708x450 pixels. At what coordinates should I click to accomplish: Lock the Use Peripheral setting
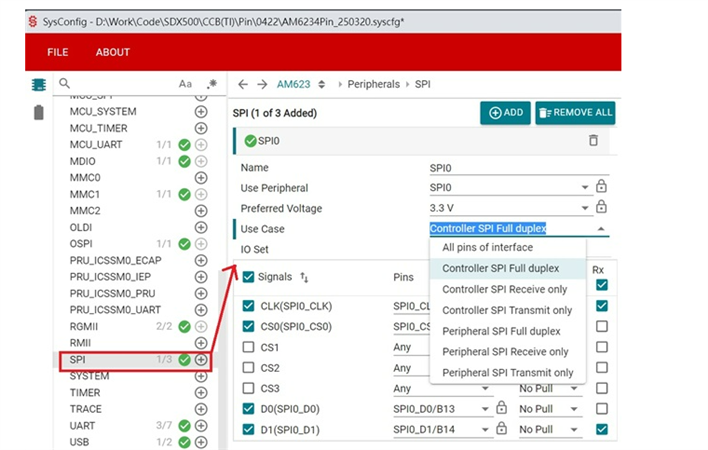tap(601, 186)
